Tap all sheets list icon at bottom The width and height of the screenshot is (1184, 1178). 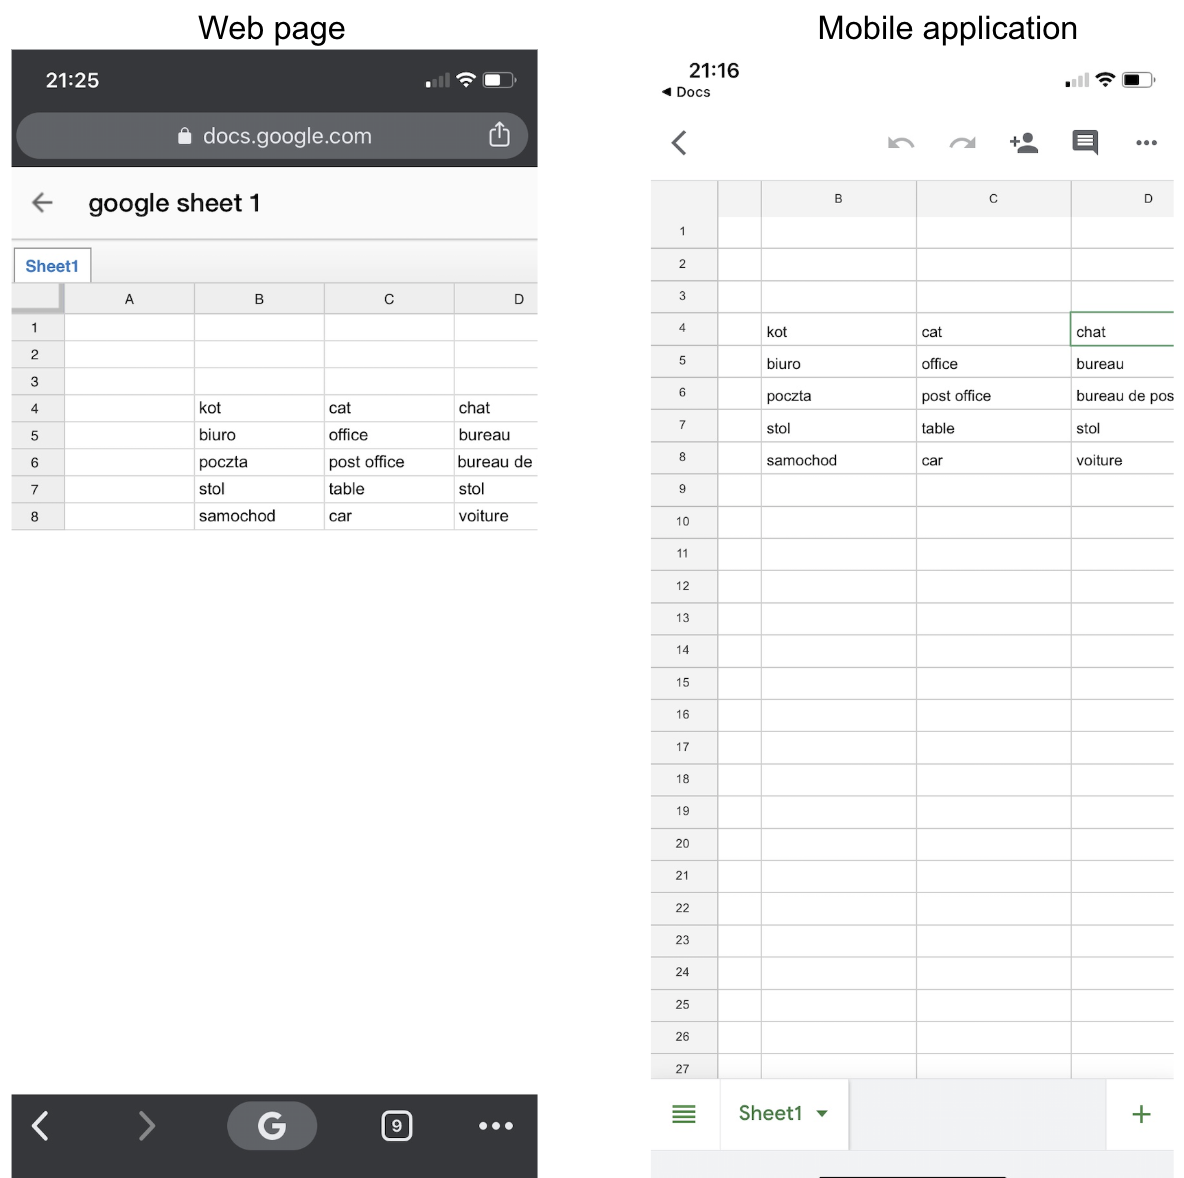pos(684,1114)
